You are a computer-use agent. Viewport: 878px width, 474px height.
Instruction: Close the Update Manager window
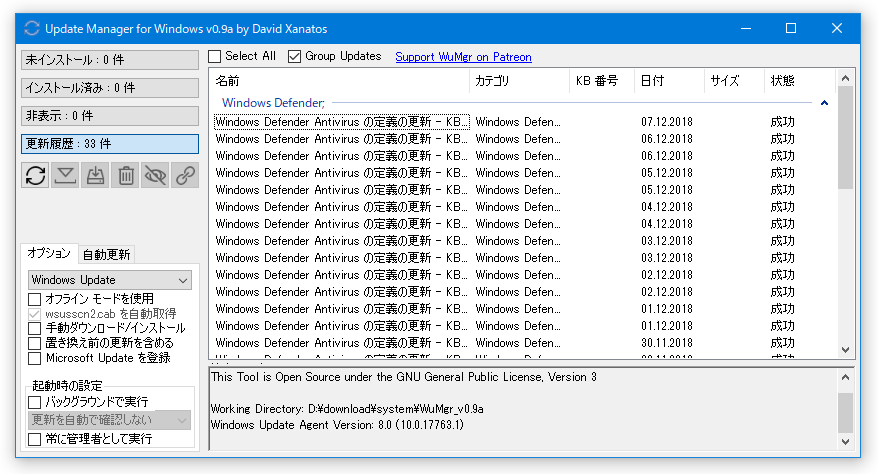tap(837, 29)
